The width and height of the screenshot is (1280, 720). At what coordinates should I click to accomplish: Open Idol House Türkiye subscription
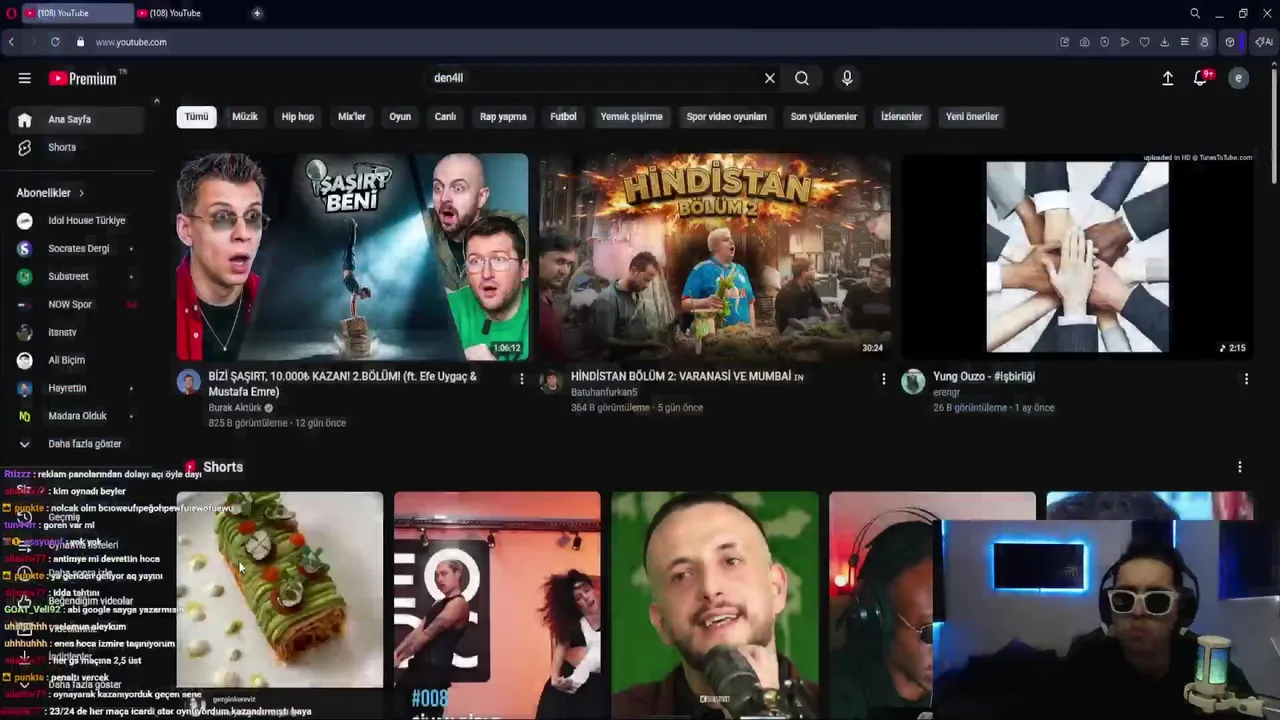[x=78, y=221]
